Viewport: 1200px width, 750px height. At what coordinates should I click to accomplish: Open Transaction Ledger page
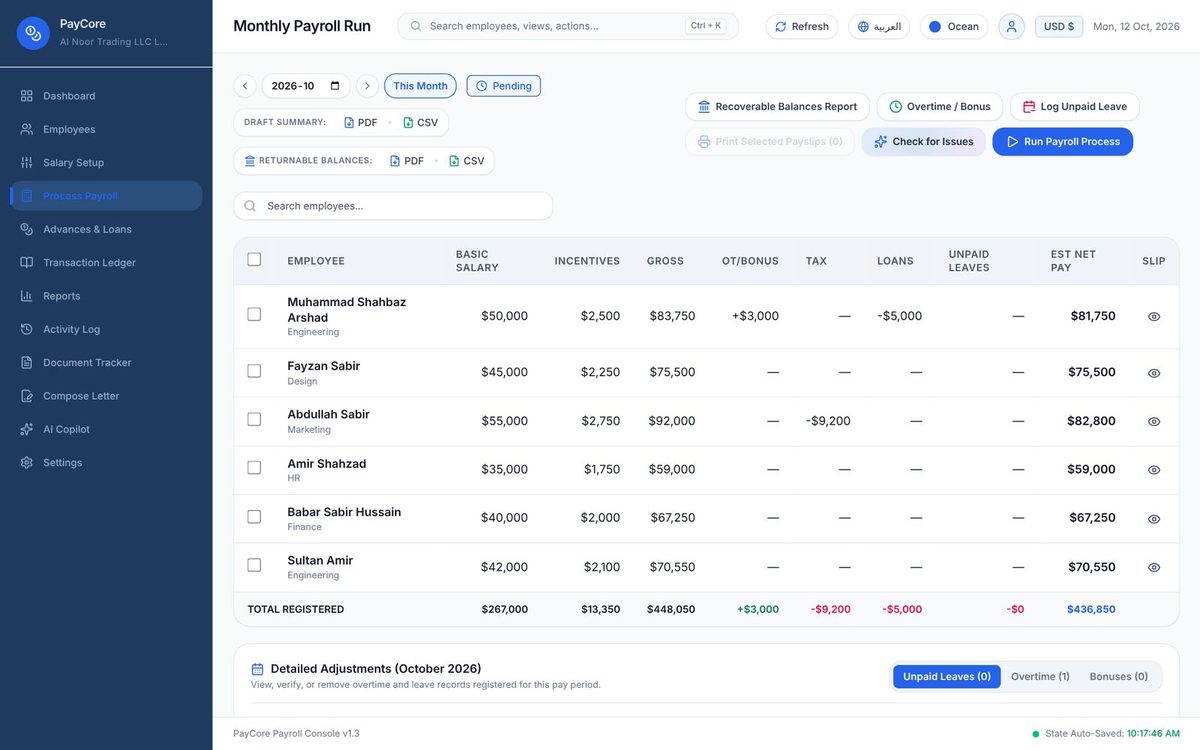106,262
